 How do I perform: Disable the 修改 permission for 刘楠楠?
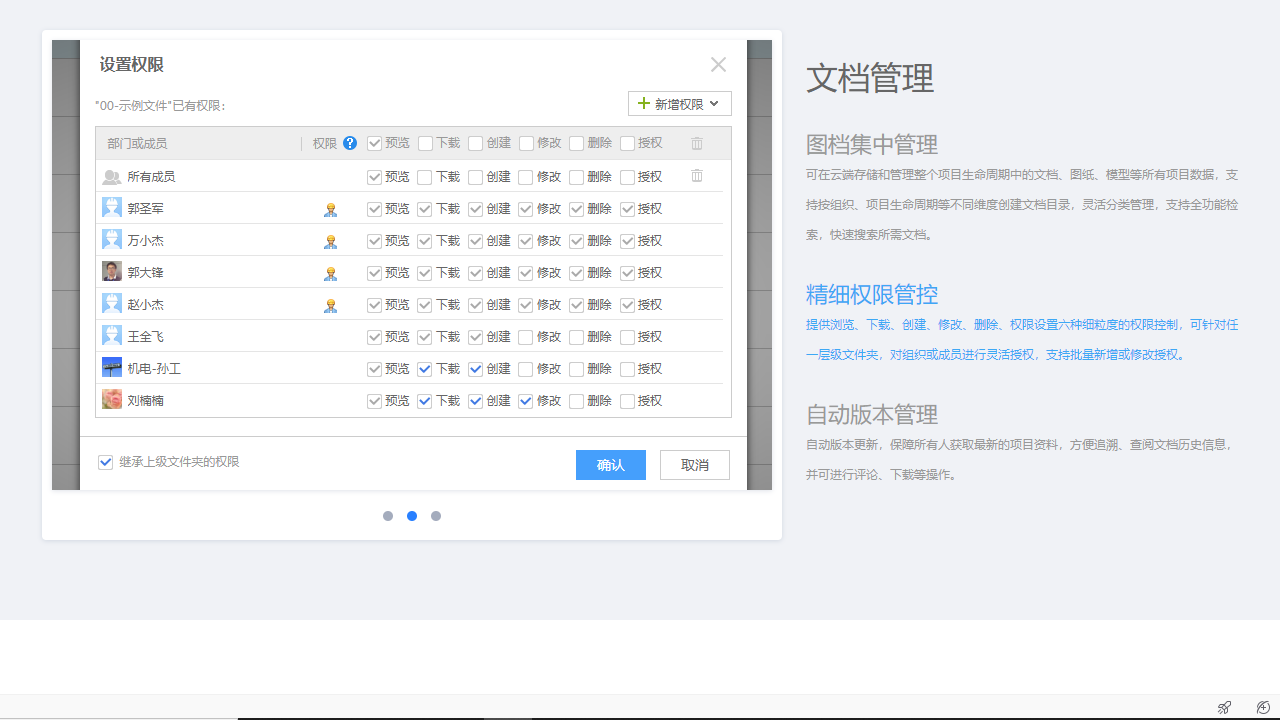pyautogui.click(x=525, y=401)
